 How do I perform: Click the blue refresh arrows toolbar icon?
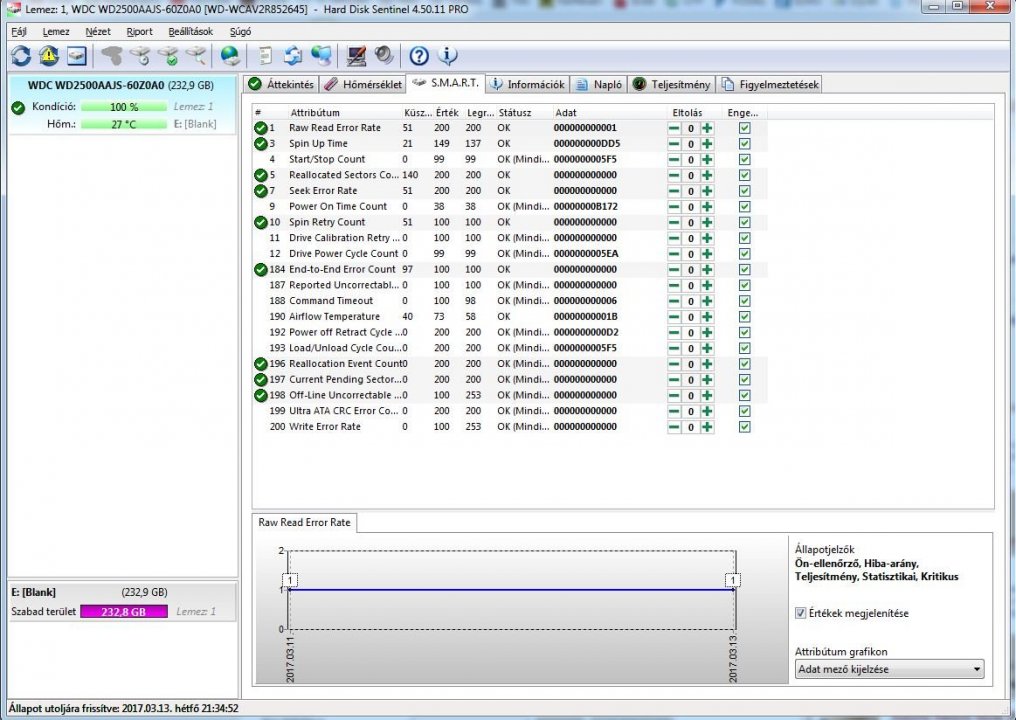tap(21, 56)
